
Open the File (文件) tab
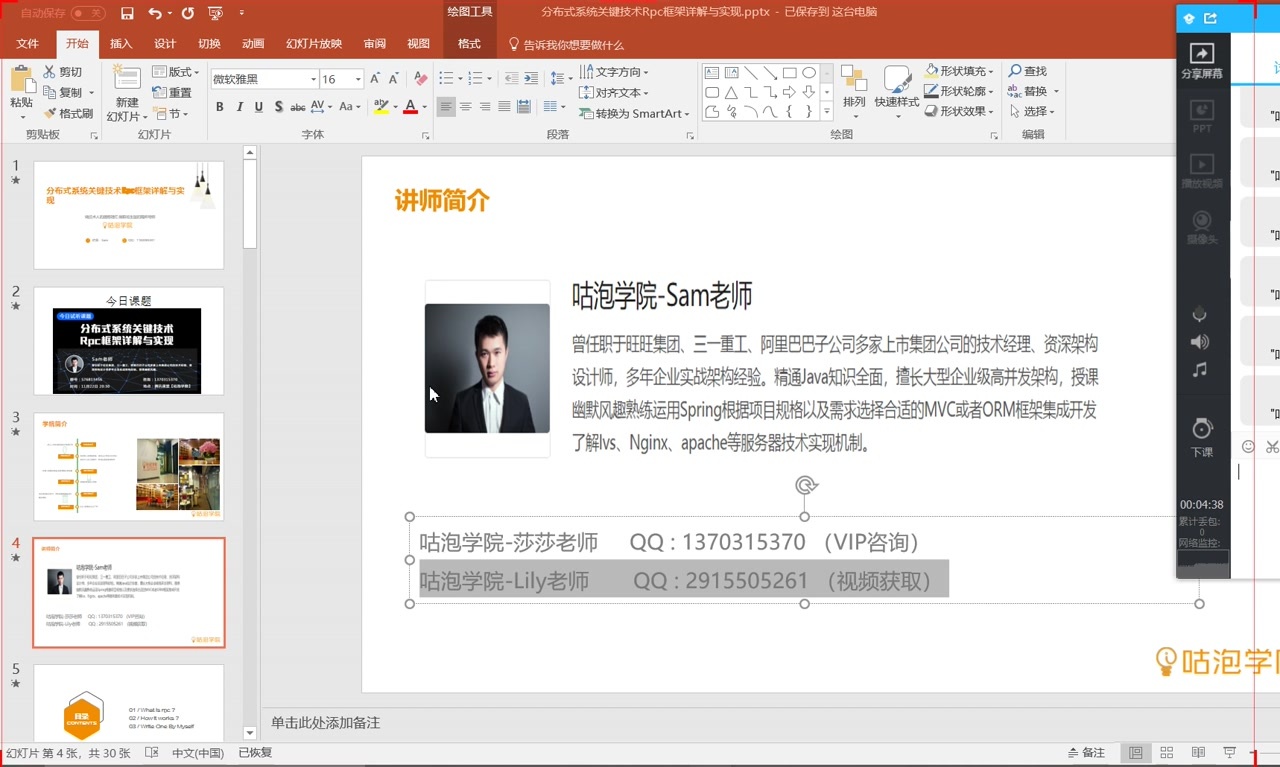pyautogui.click(x=27, y=44)
